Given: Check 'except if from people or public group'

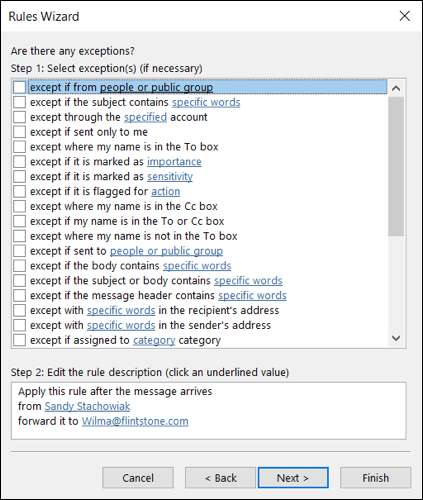Looking at the screenshot, I should (x=19, y=87).
